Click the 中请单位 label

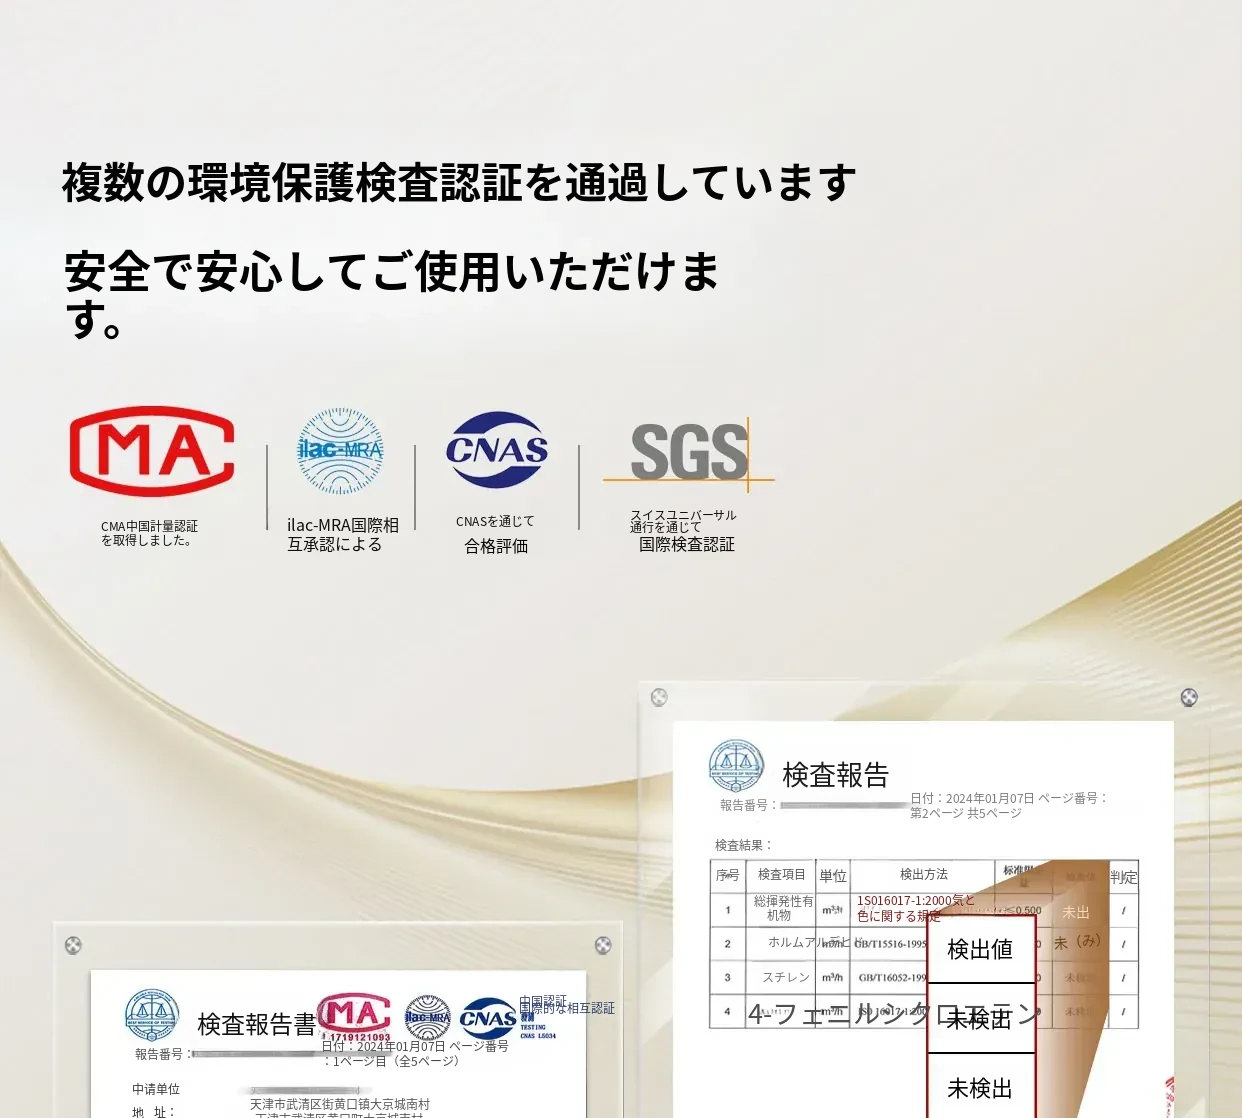click(x=156, y=1089)
